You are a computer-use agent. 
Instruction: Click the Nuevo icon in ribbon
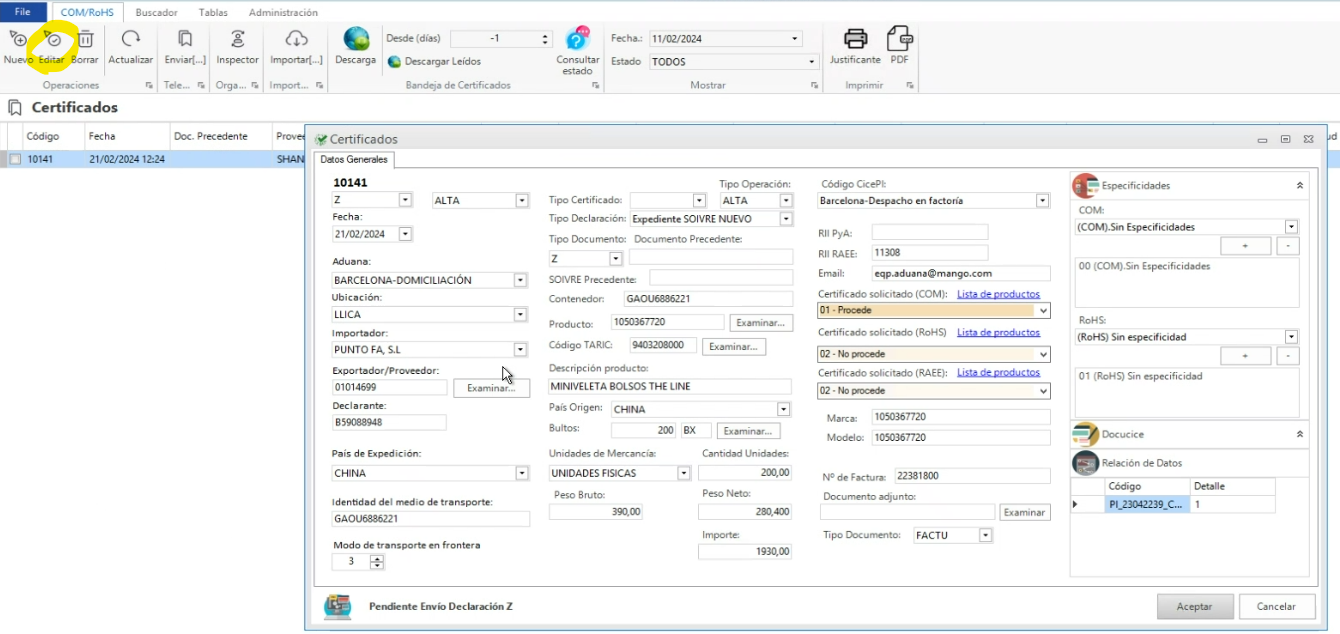coord(18,40)
